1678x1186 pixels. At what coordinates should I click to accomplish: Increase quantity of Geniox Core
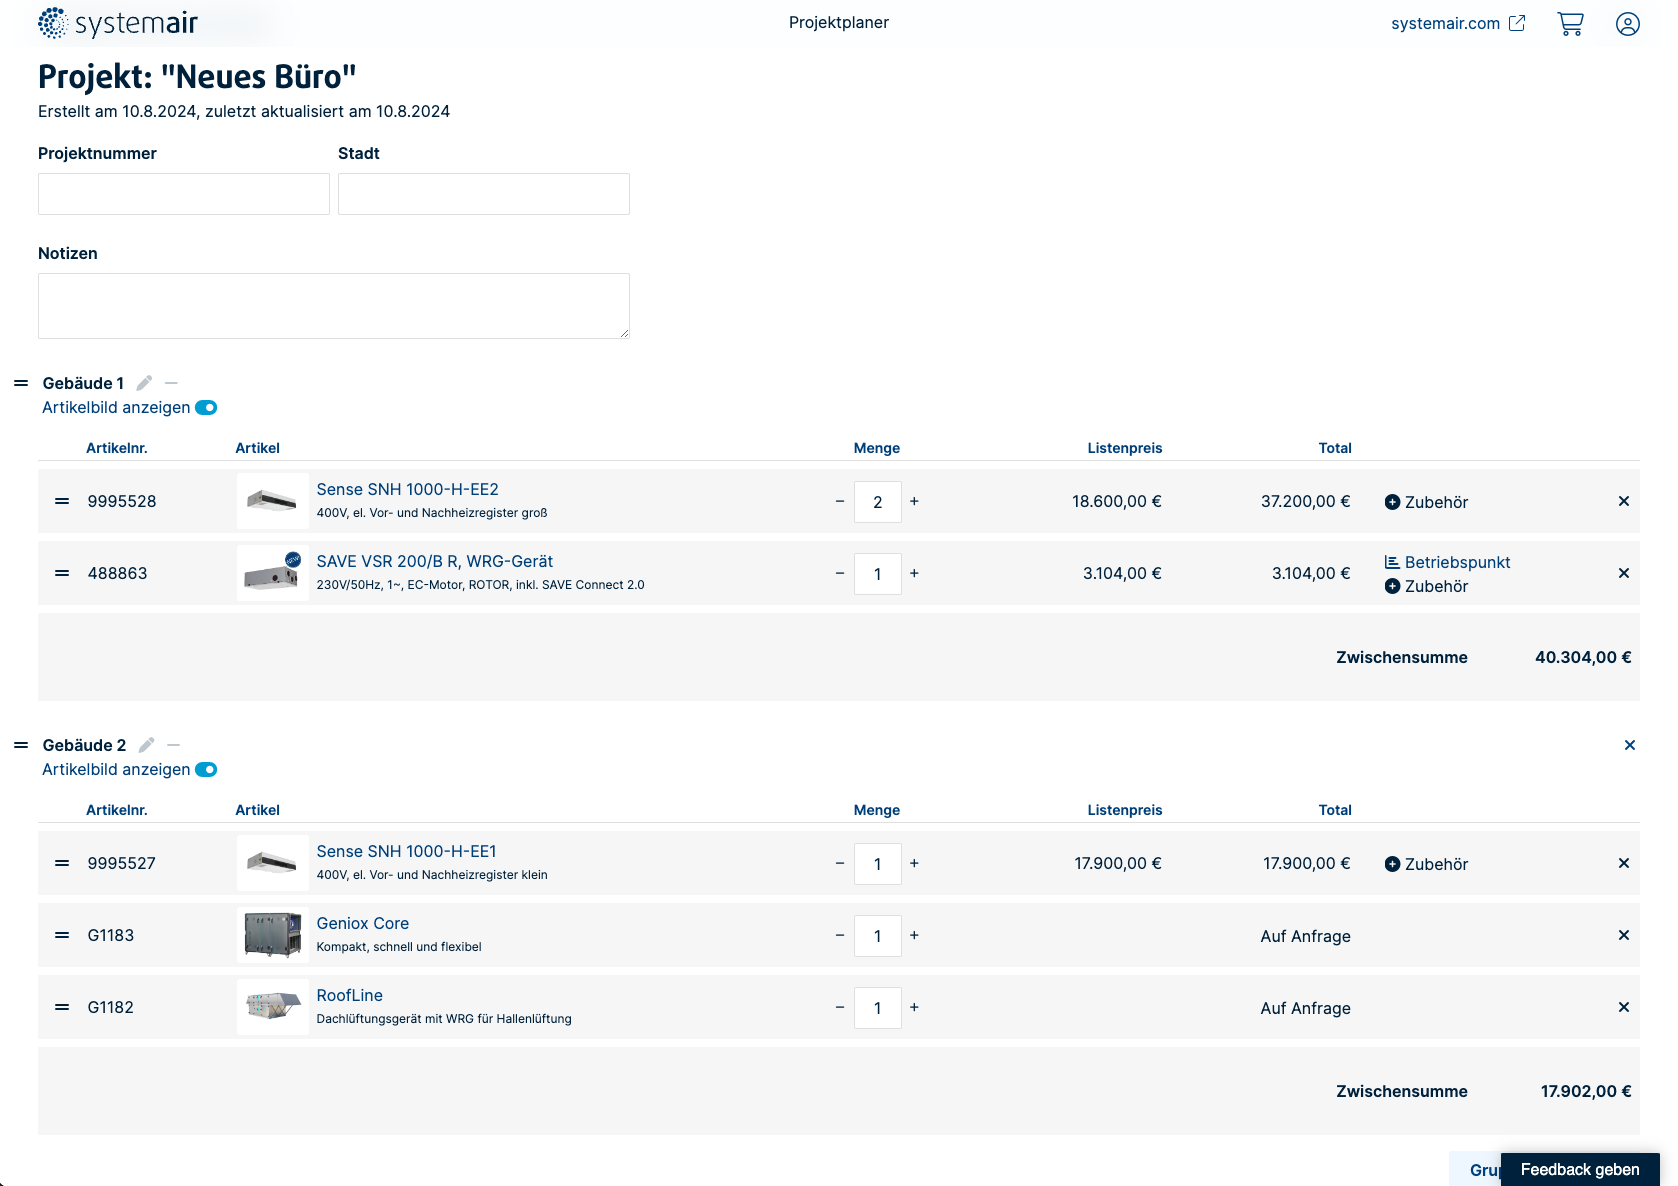(914, 935)
